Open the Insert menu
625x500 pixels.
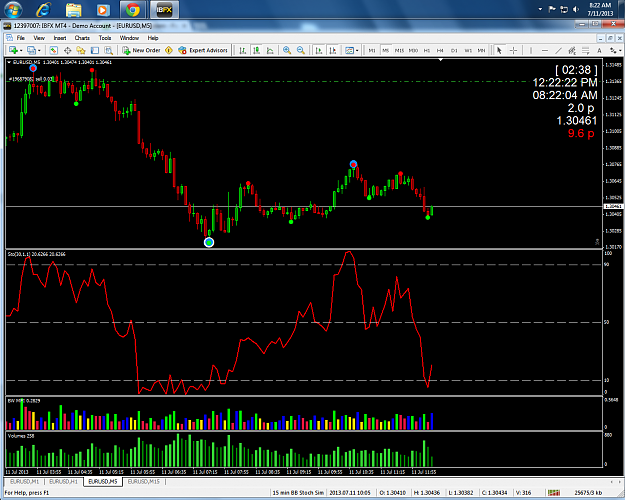(60, 38)
